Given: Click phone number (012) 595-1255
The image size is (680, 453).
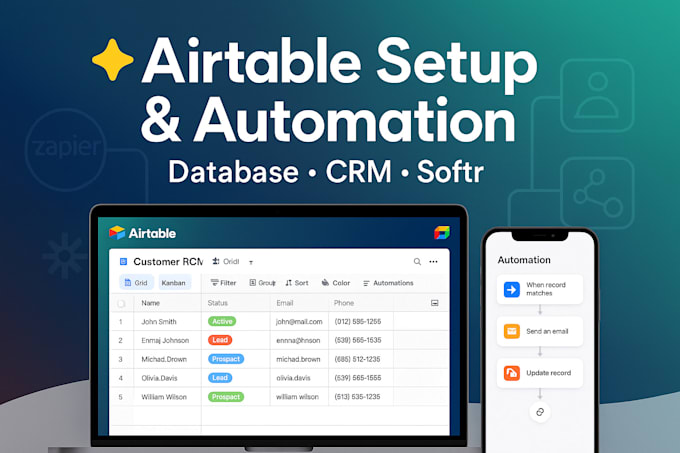Looking at the screenshot, I should point(358,322).
